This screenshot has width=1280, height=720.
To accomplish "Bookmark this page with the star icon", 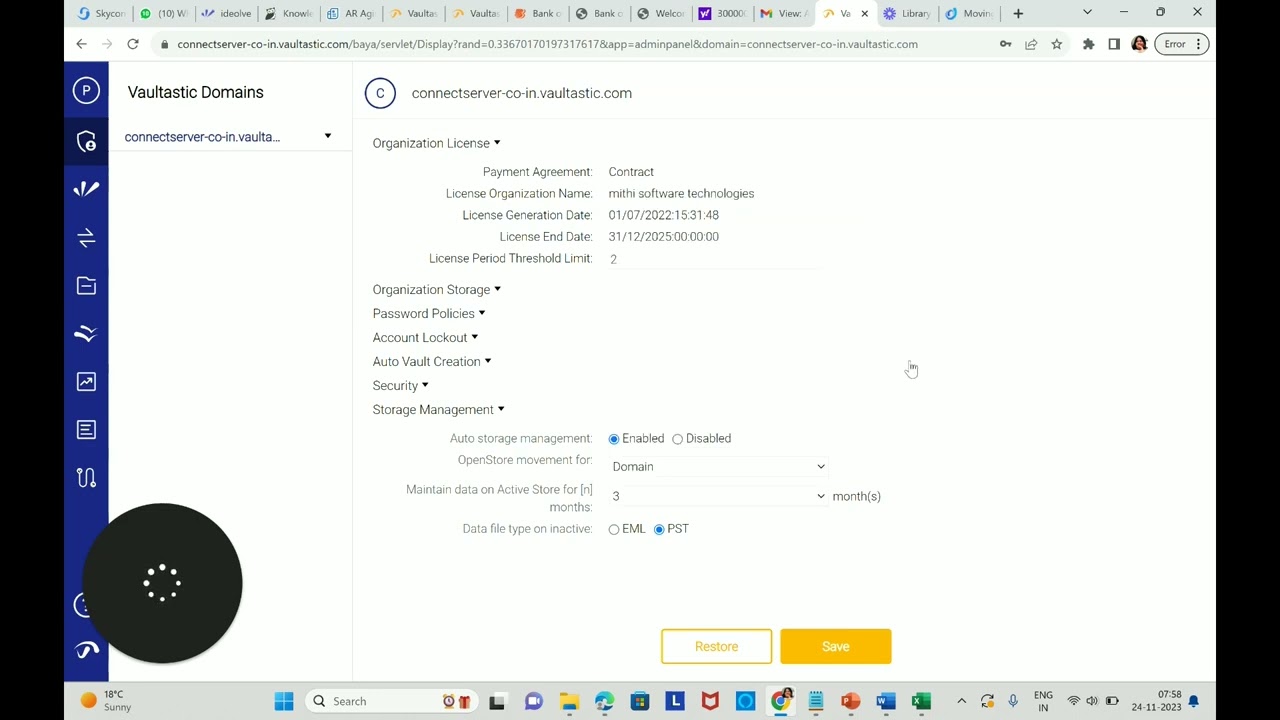I will point(1056,44).
